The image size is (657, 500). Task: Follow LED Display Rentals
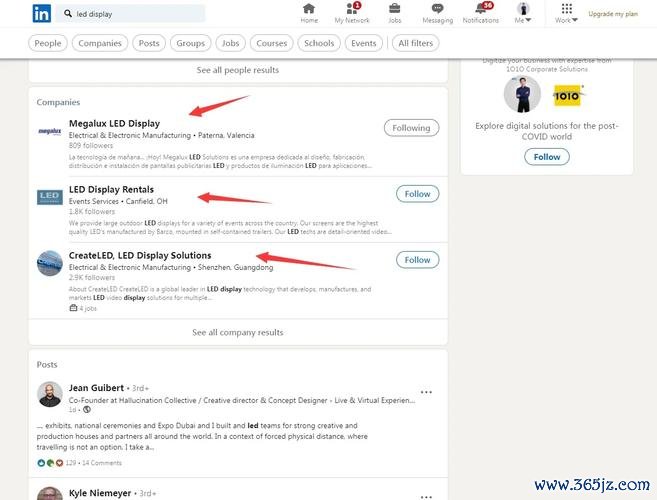pos(417,194)
